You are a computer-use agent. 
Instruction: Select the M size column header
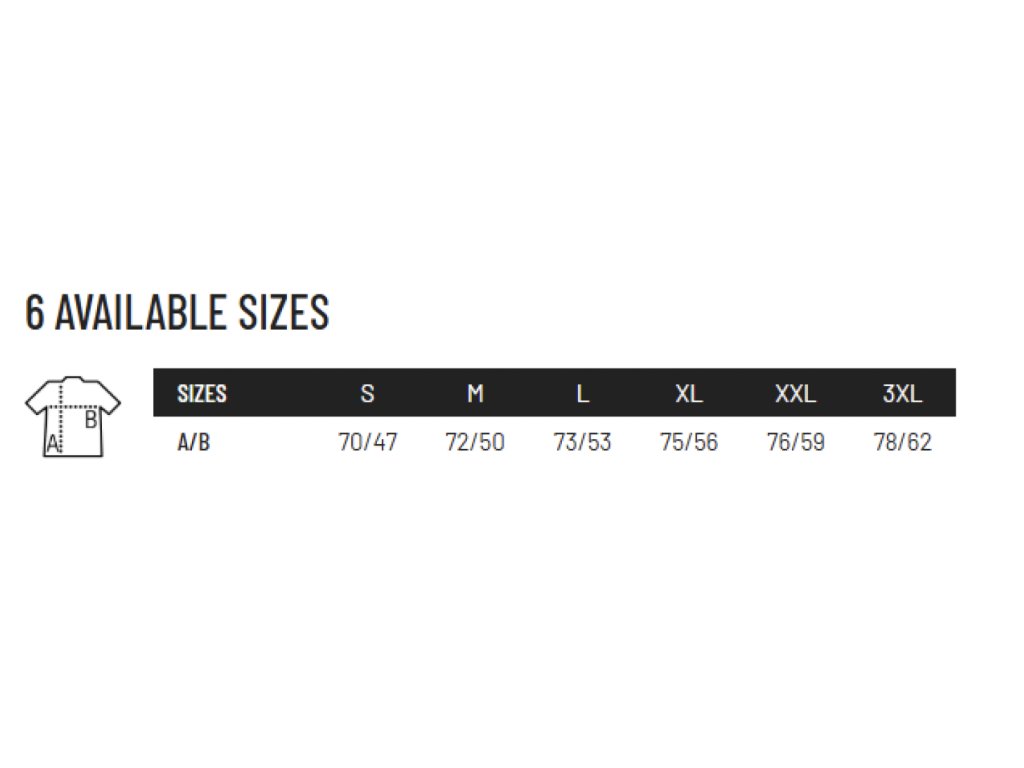coord(475,394)
